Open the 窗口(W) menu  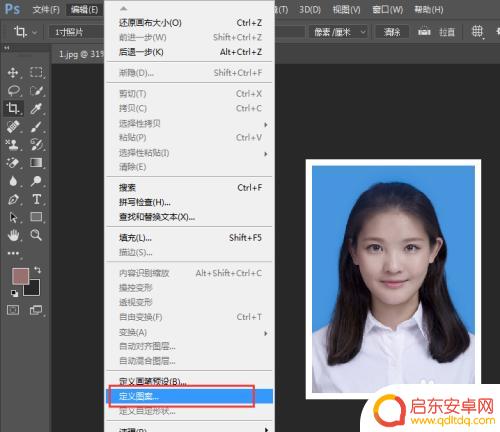pyautogui.click(x=387, y=10)
